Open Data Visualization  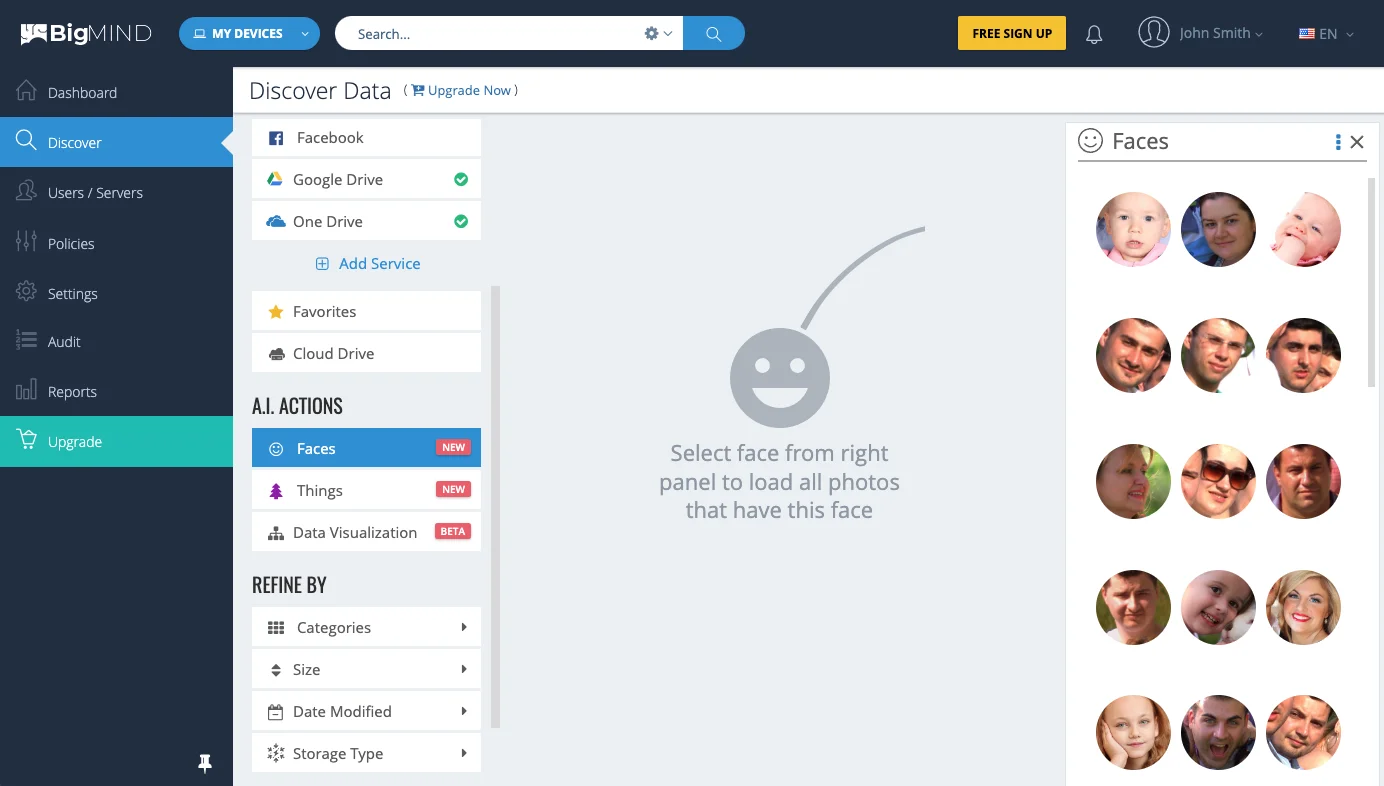[366, 532]
